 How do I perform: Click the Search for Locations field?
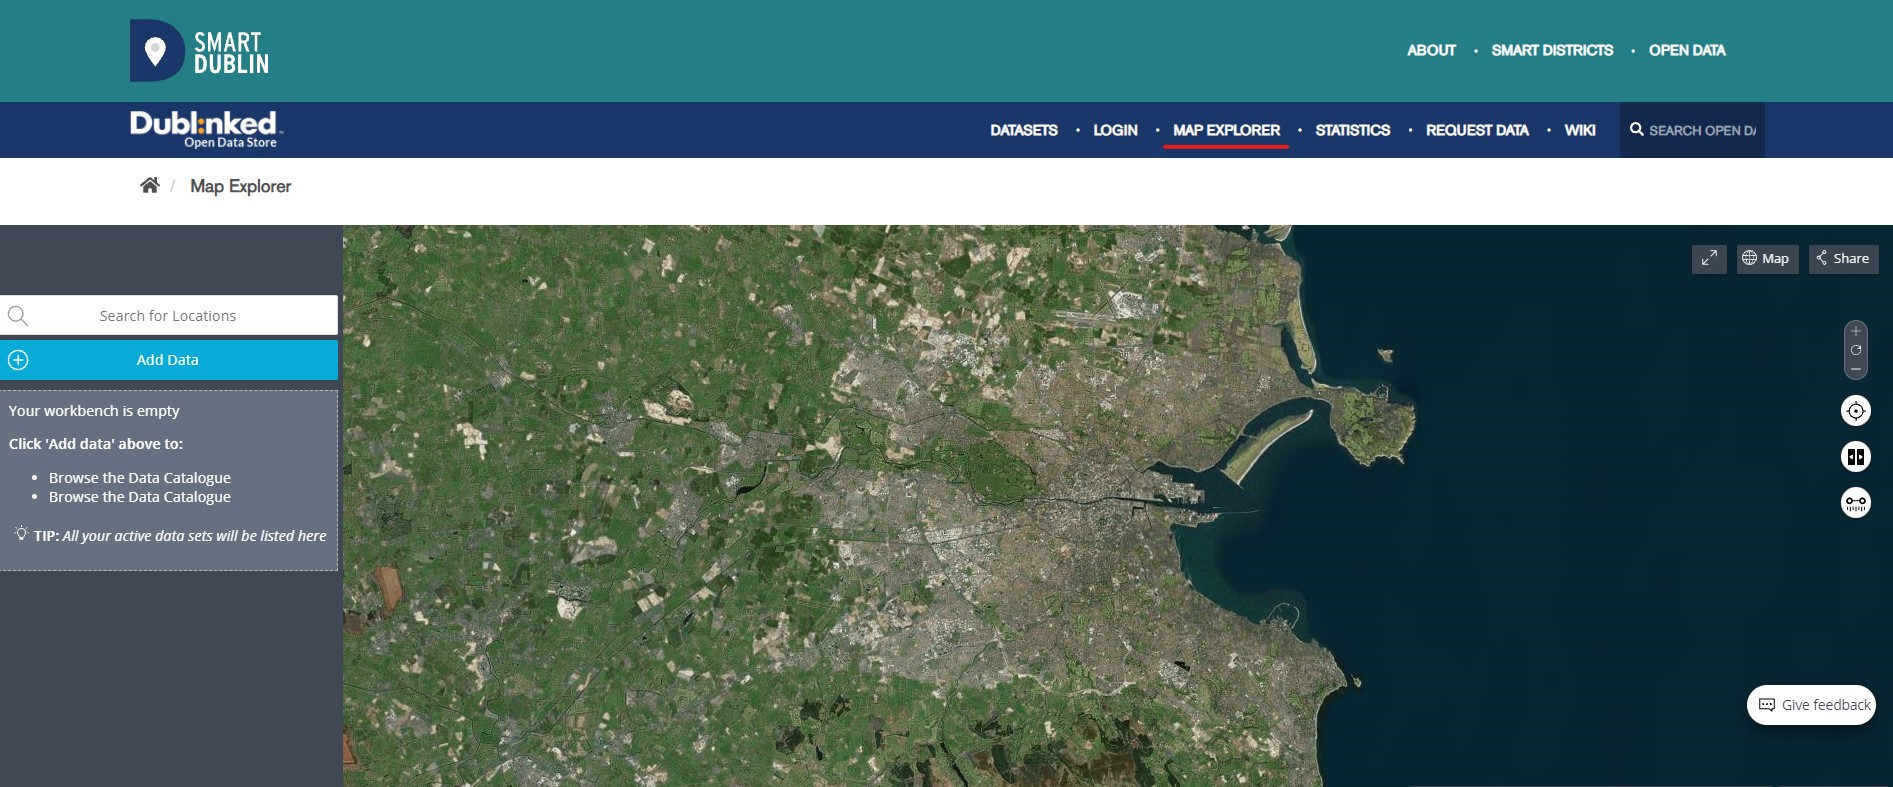pos(168,316)
